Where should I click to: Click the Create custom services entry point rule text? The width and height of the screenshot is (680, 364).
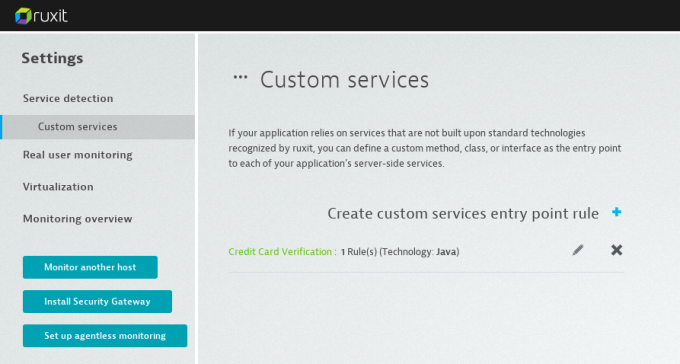(x=463, y=213)
